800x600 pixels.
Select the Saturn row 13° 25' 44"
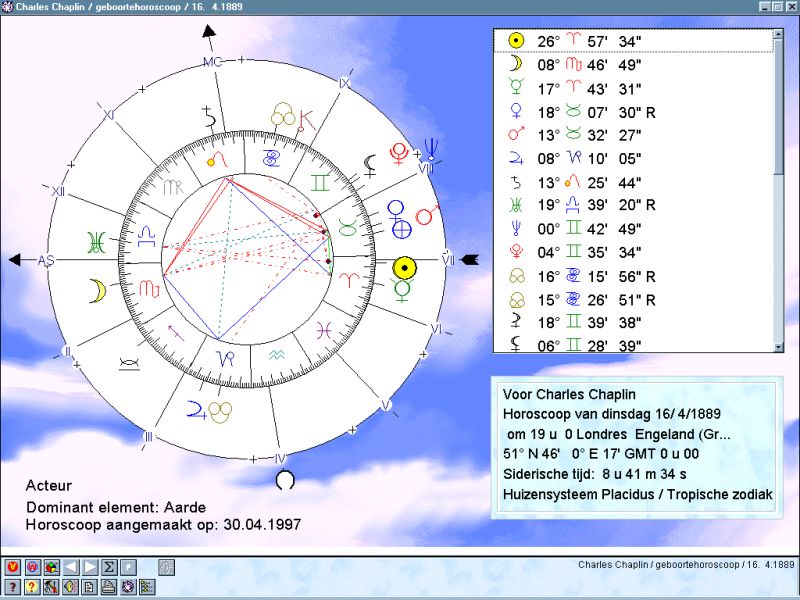tap(634, 182)
